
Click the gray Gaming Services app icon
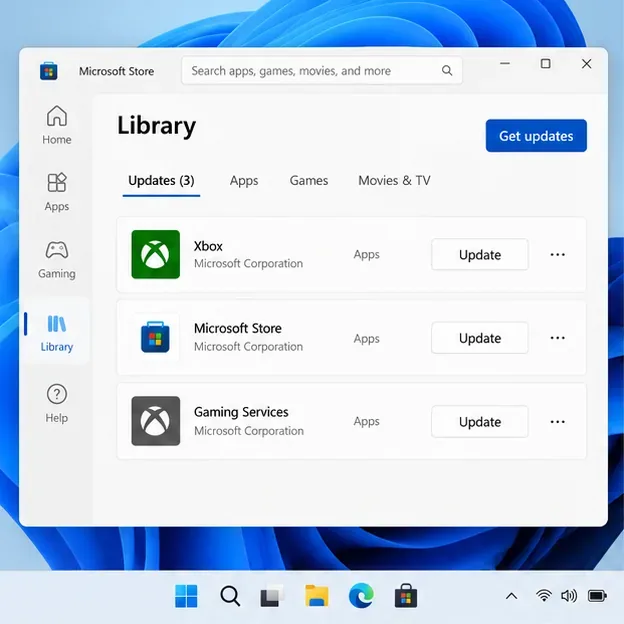(156, 421)
